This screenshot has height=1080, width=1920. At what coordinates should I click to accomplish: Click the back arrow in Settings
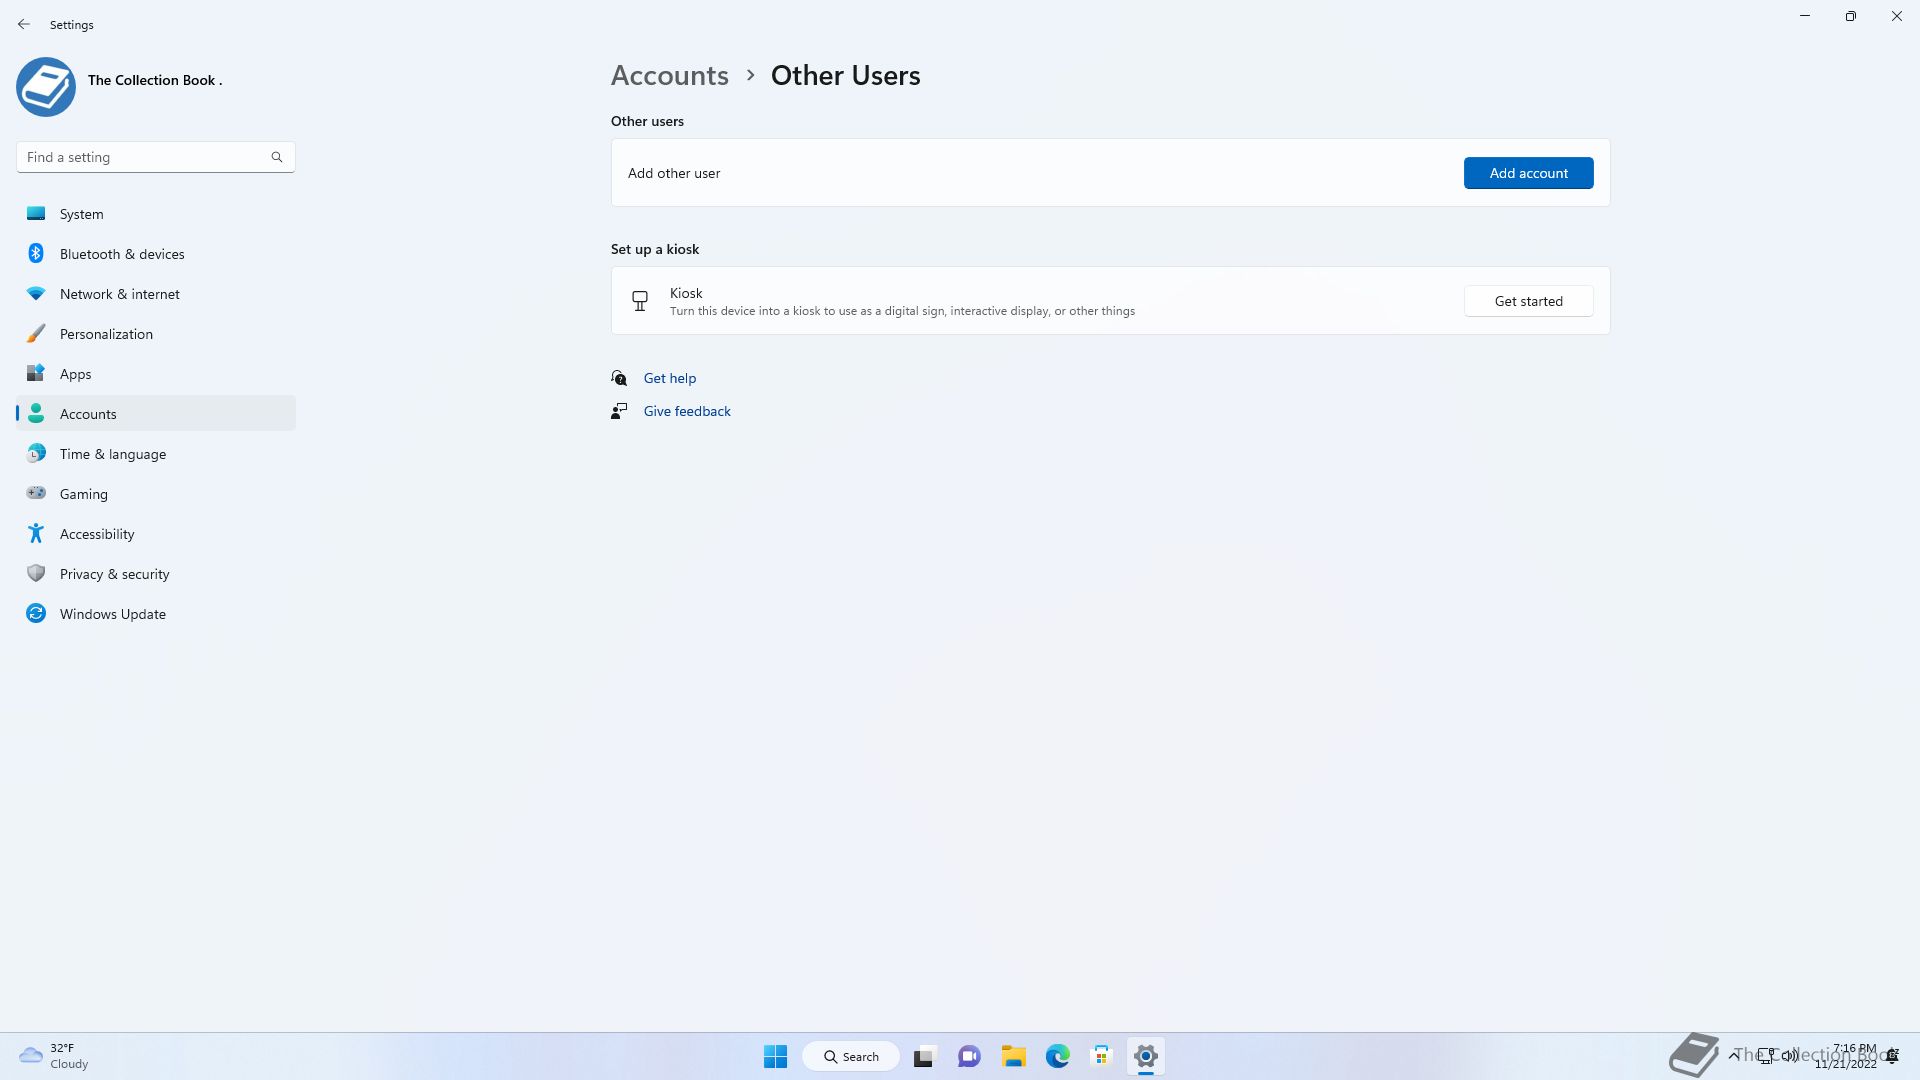coord(24,24)
